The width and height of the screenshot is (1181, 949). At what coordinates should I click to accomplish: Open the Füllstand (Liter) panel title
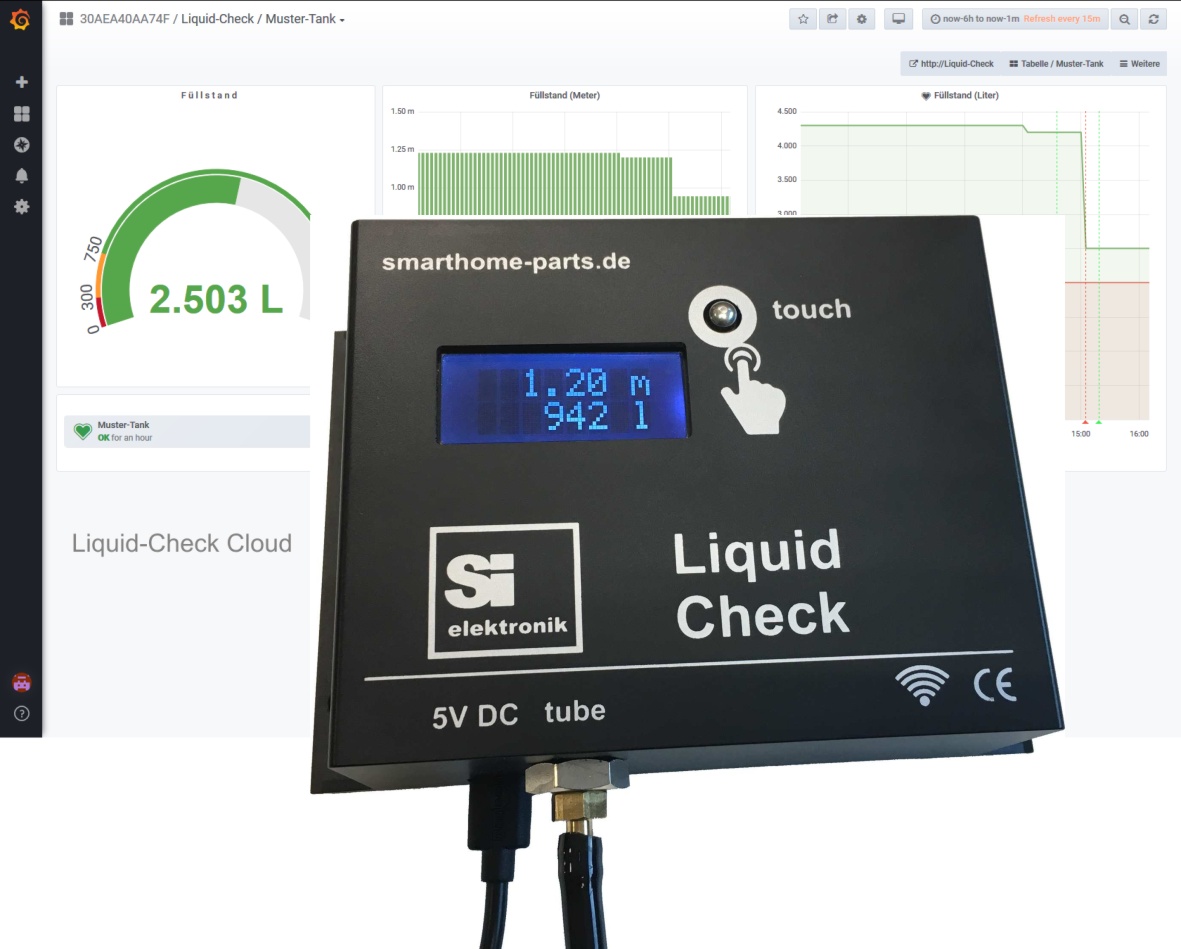coord(966,96)
